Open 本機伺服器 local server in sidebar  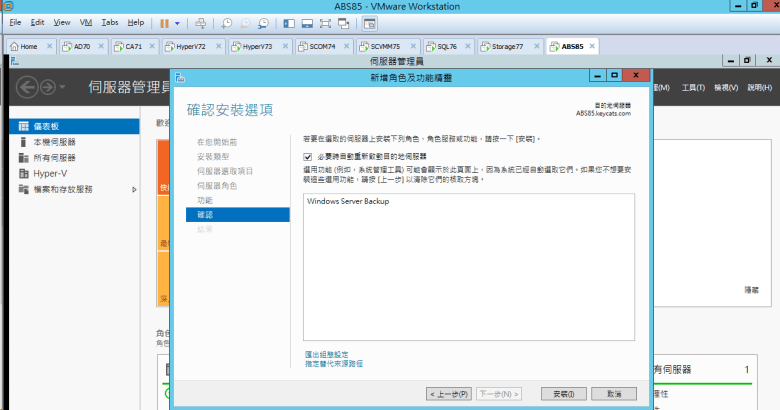[54, 142]
